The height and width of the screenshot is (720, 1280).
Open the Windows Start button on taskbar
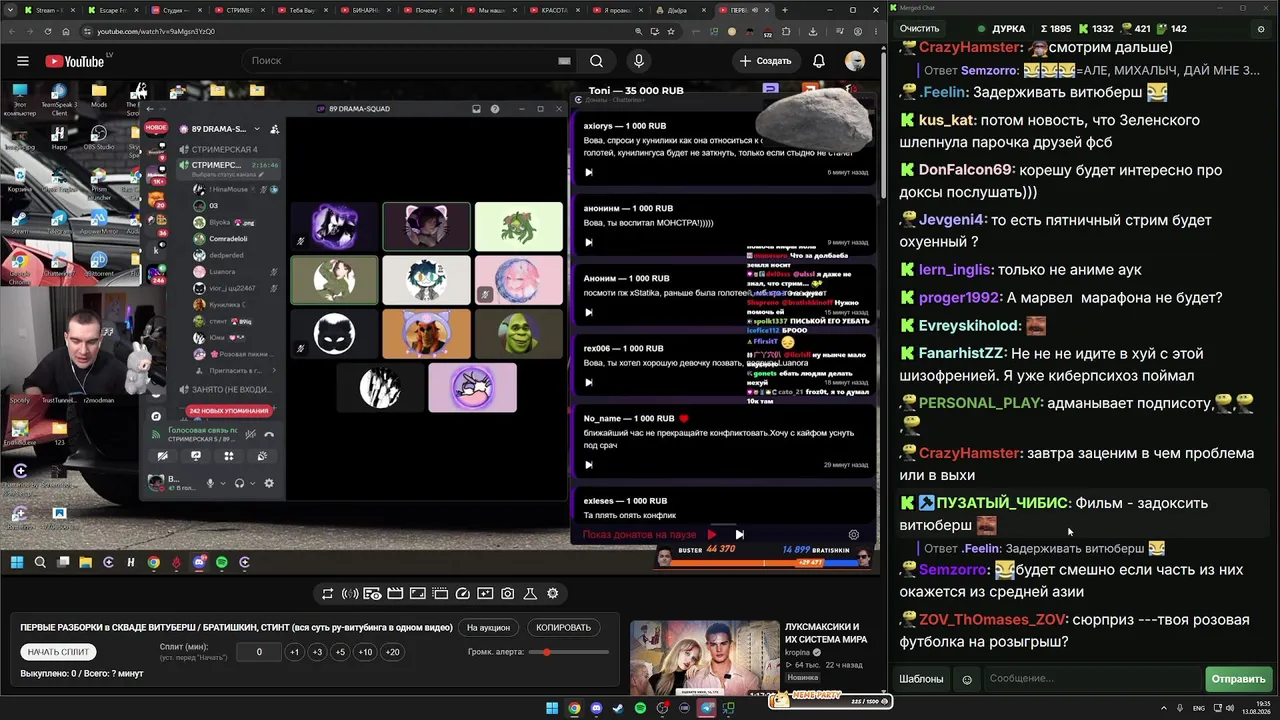[x=552, y=709]
